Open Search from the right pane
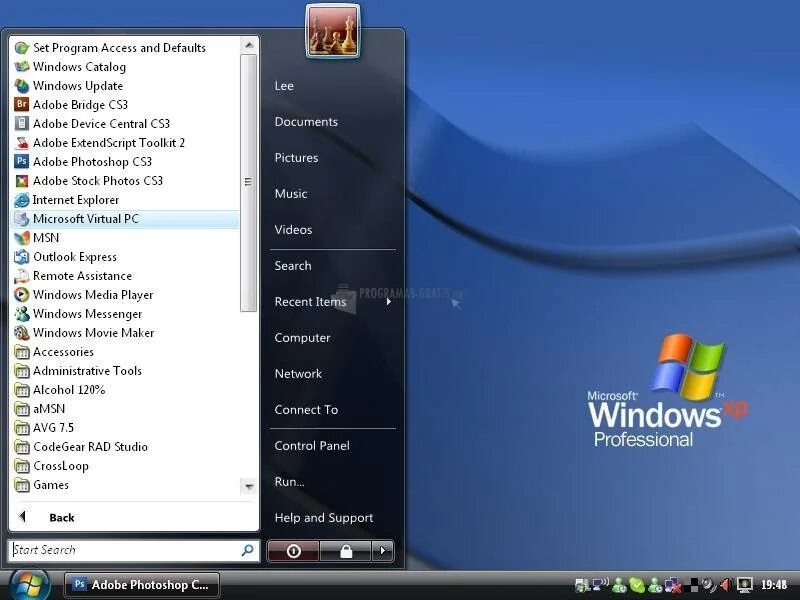The width and height of the screenshot is (800, 600). [x=293, y=265]
